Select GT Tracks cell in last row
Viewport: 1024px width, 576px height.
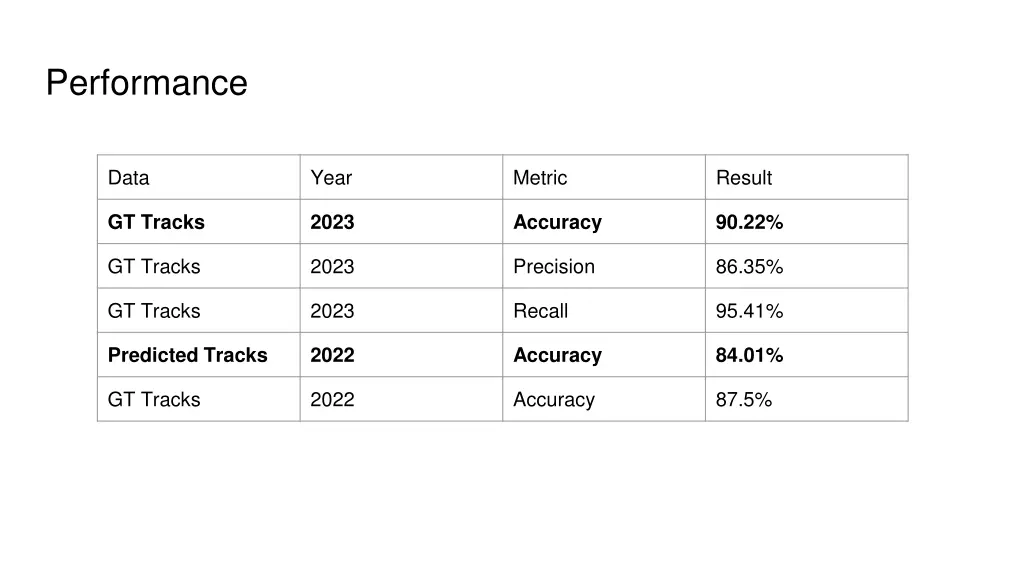click(199, 399)
